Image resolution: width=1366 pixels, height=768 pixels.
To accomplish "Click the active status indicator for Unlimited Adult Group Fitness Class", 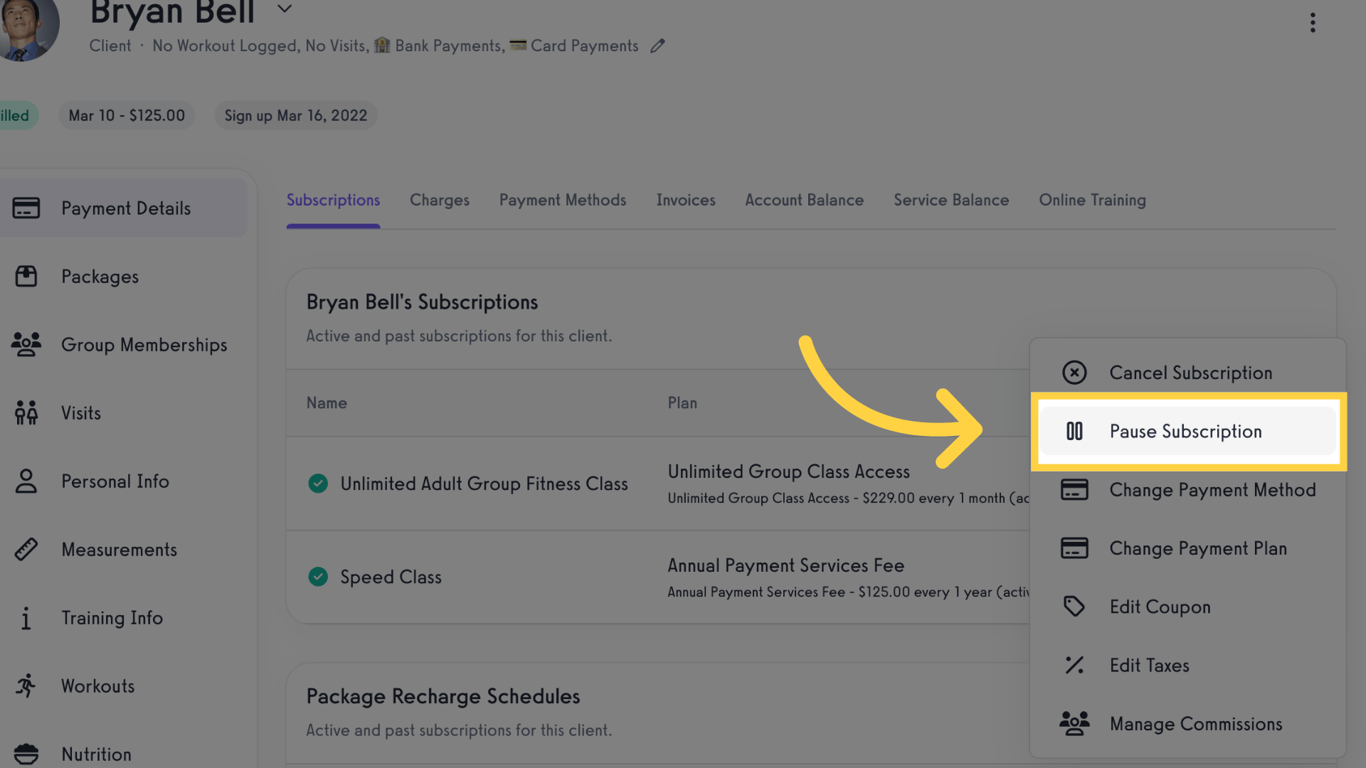I will coord(318,483).
